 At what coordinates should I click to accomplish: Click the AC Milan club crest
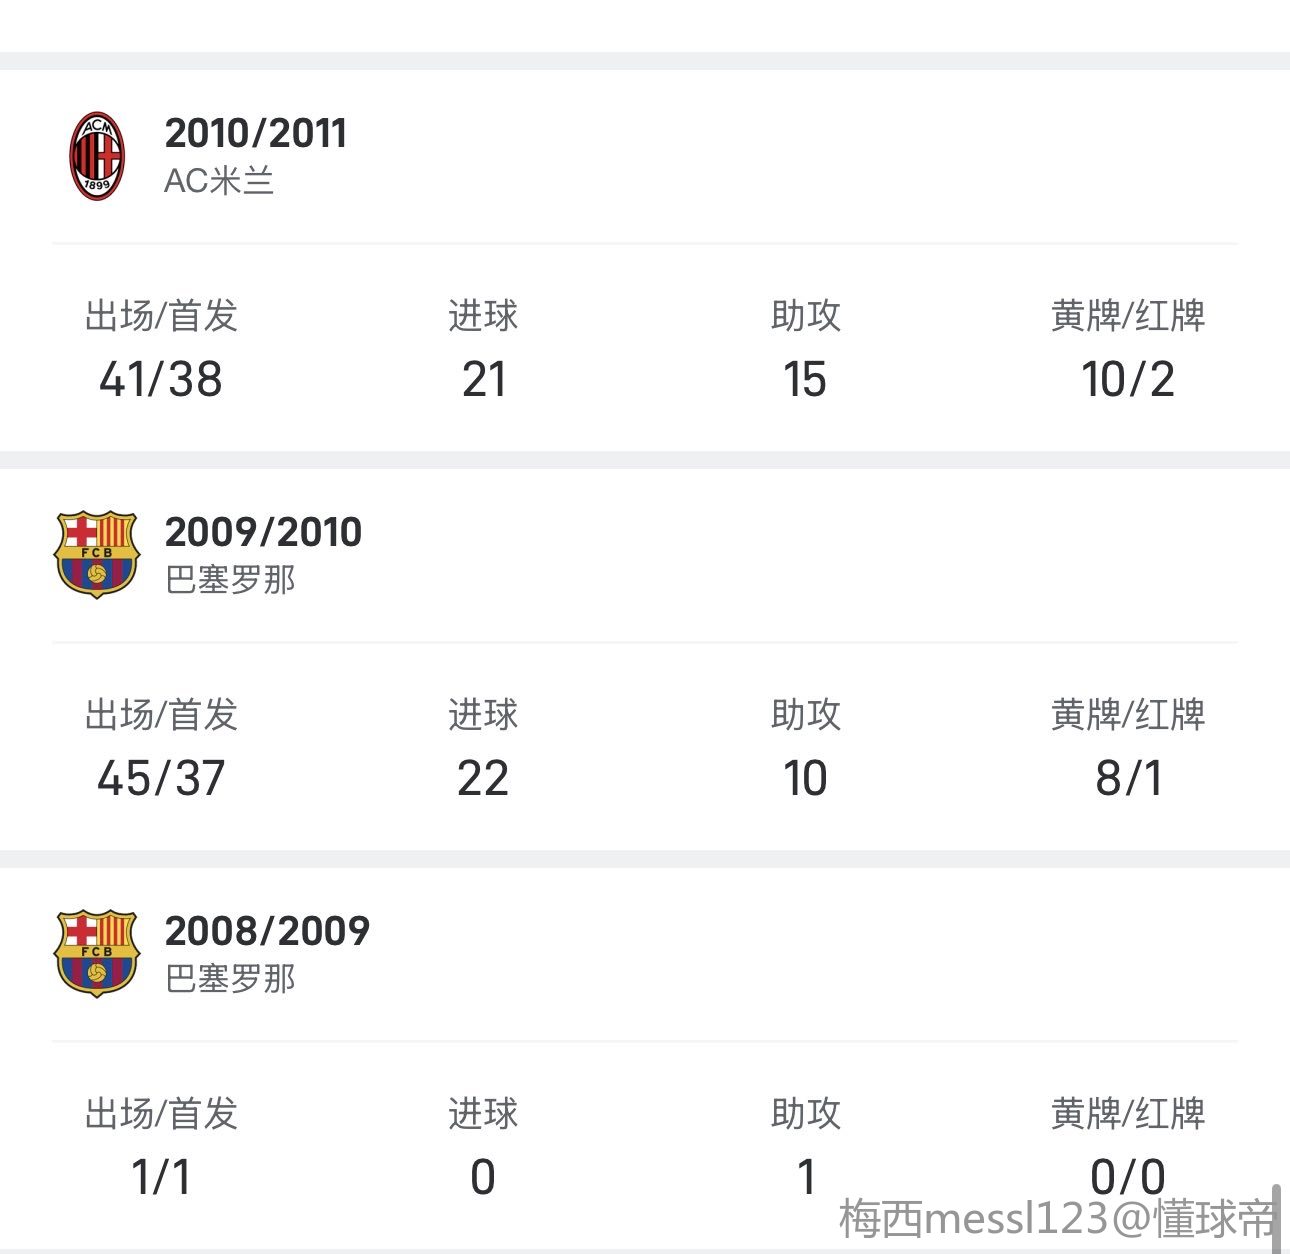pos(97,156)
